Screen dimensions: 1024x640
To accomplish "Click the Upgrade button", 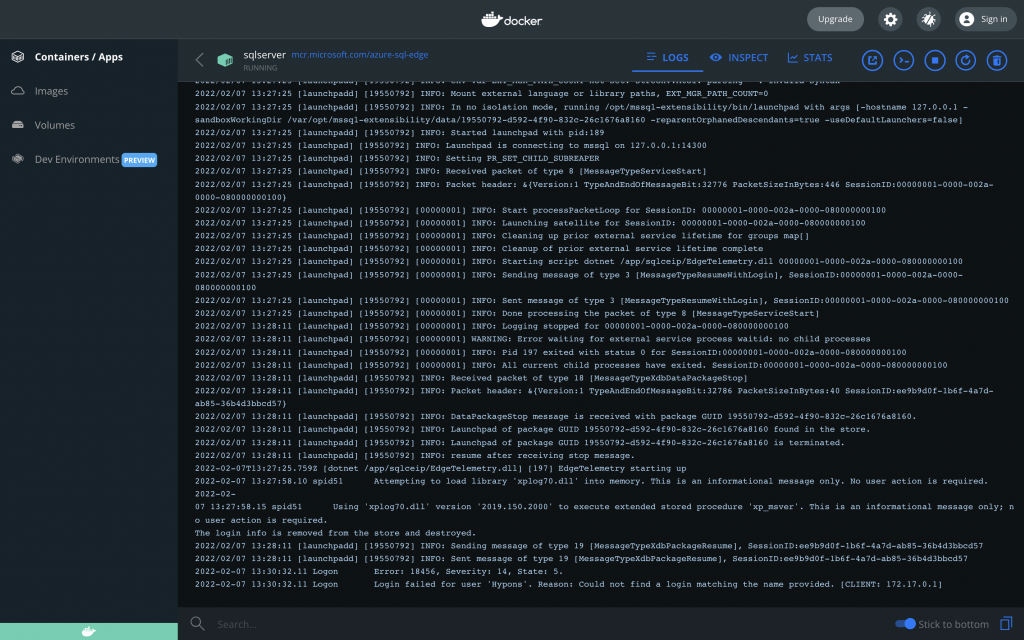I will (835, 19).
